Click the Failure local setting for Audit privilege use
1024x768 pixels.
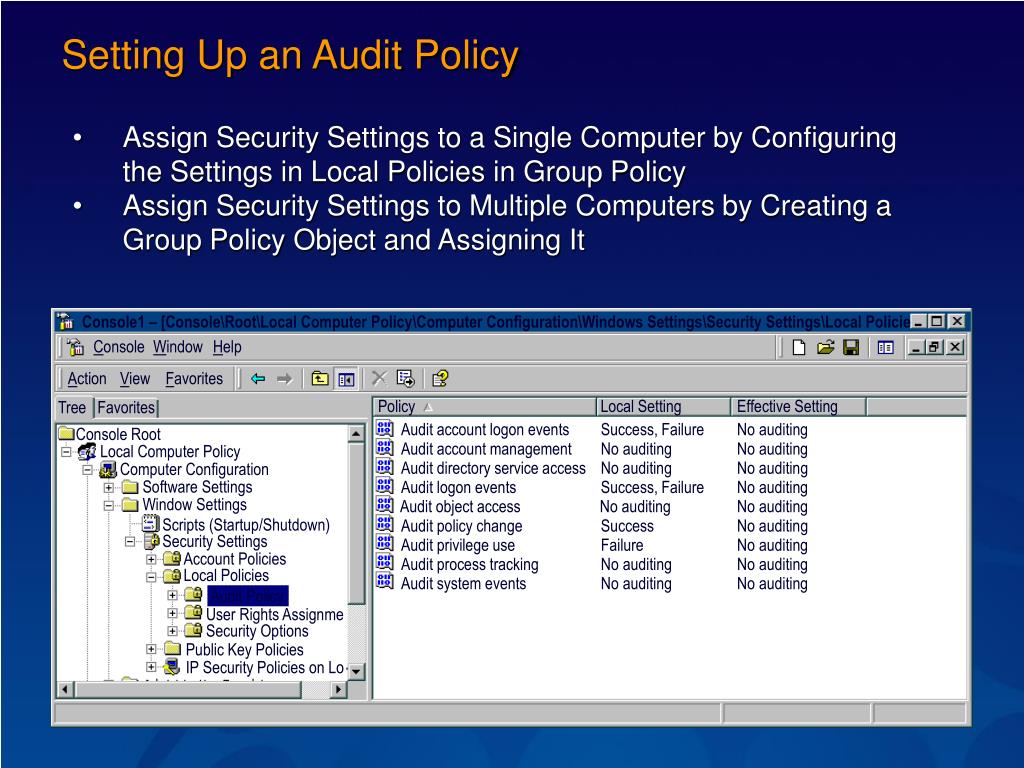tap(622, 545)
